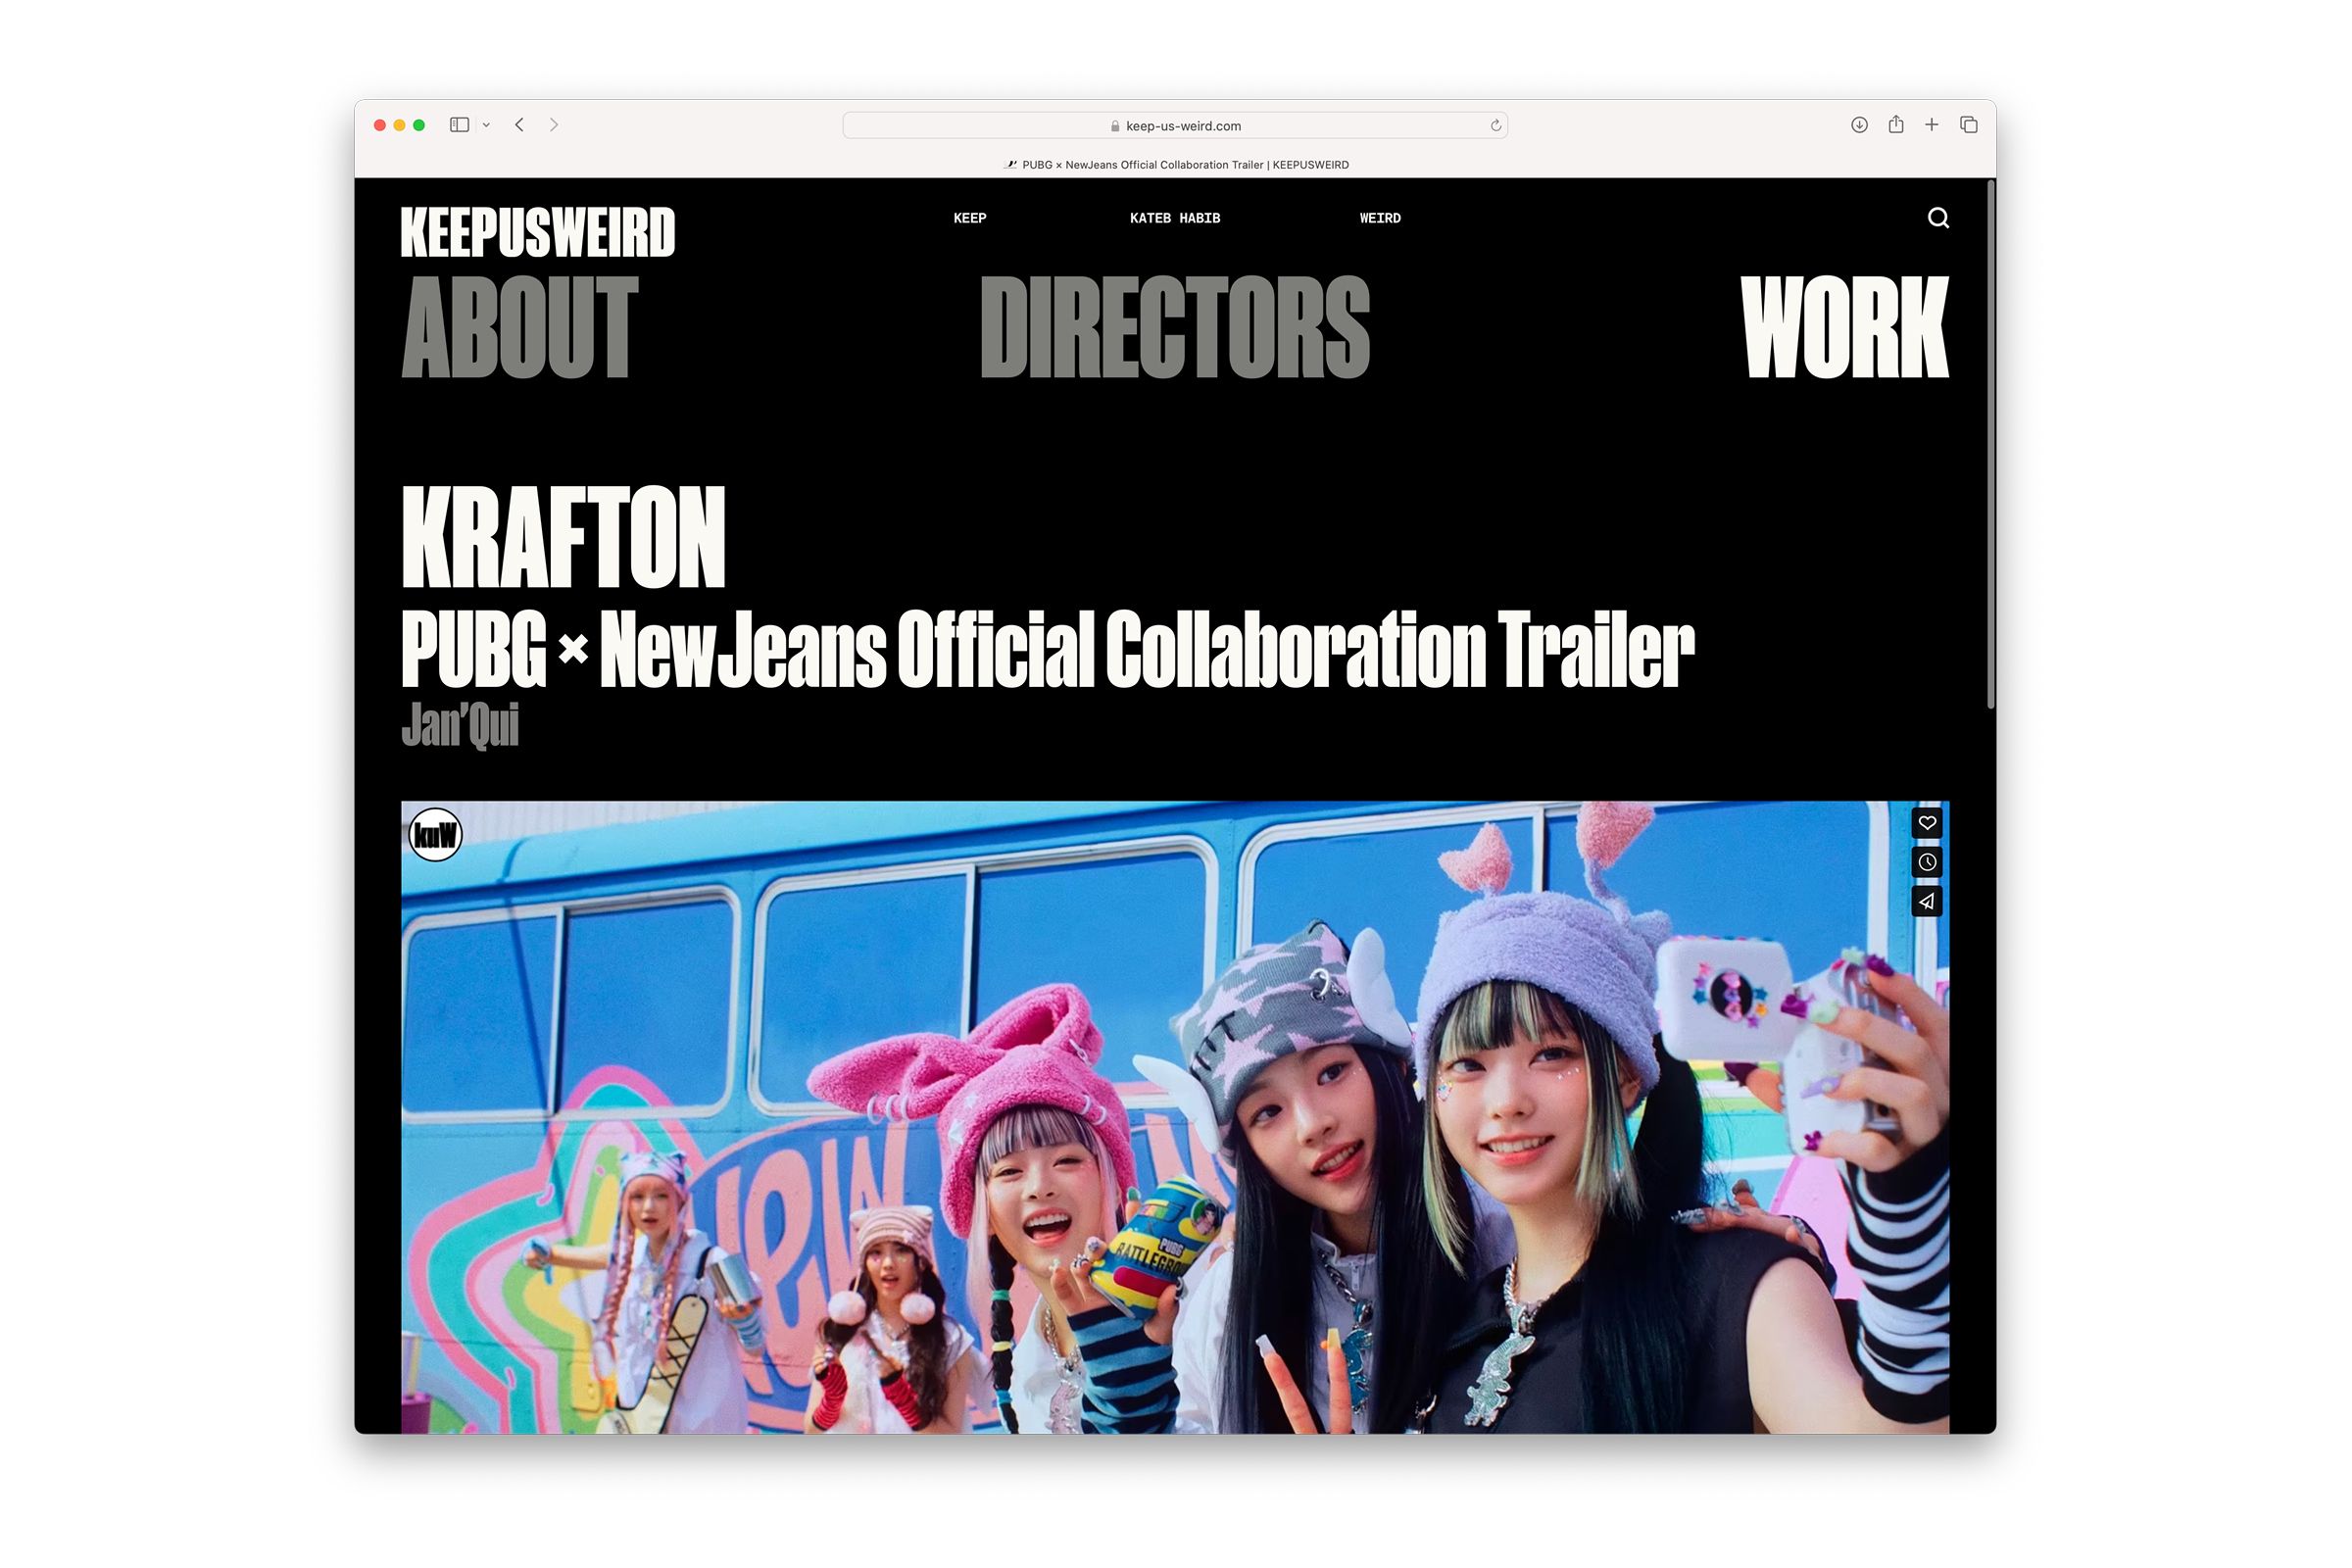Click the KEEPUSWEIRD logo link
The width and height of the screenshot is (2352, 1568).
538,232
